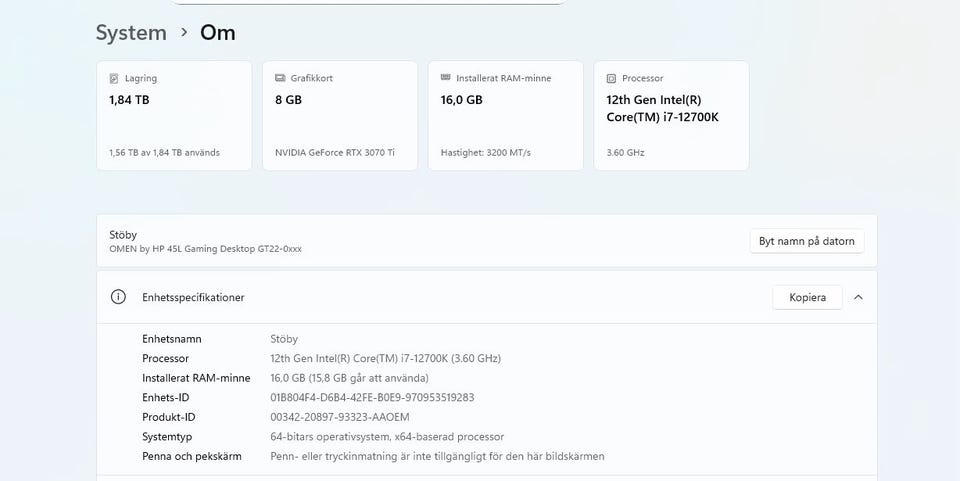Screen dimensions: 960x481
Task: Click the Grafikkort card icon
Action: tap(280, 78)
